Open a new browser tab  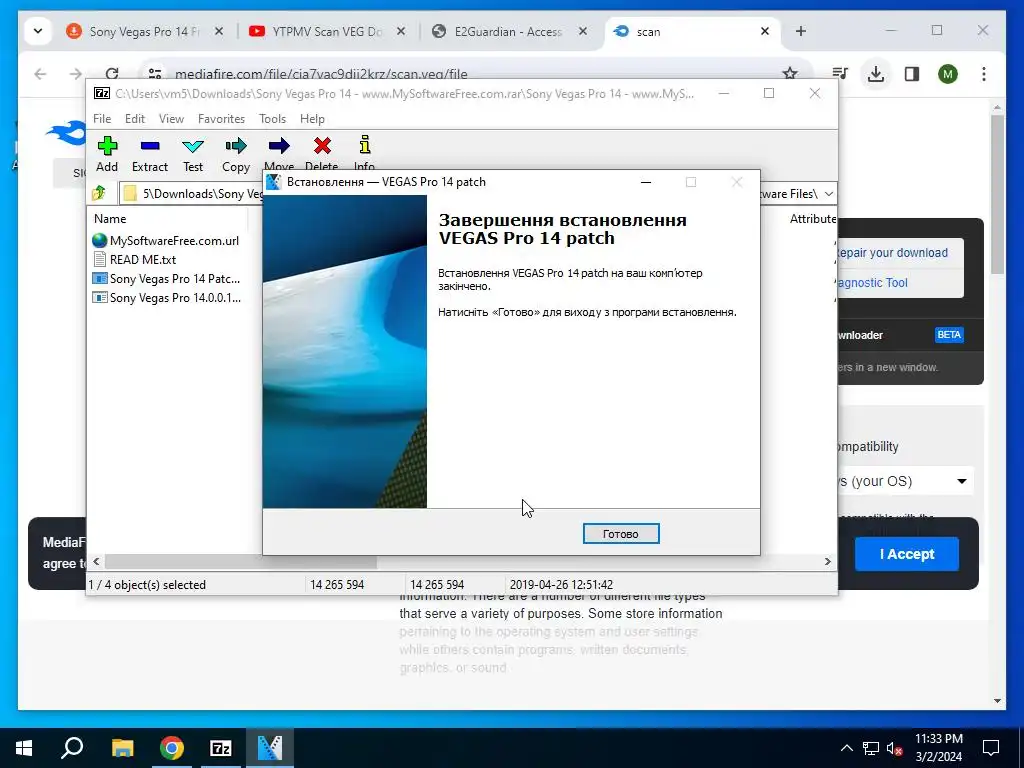pyautogui.click(x=801, y=31)
